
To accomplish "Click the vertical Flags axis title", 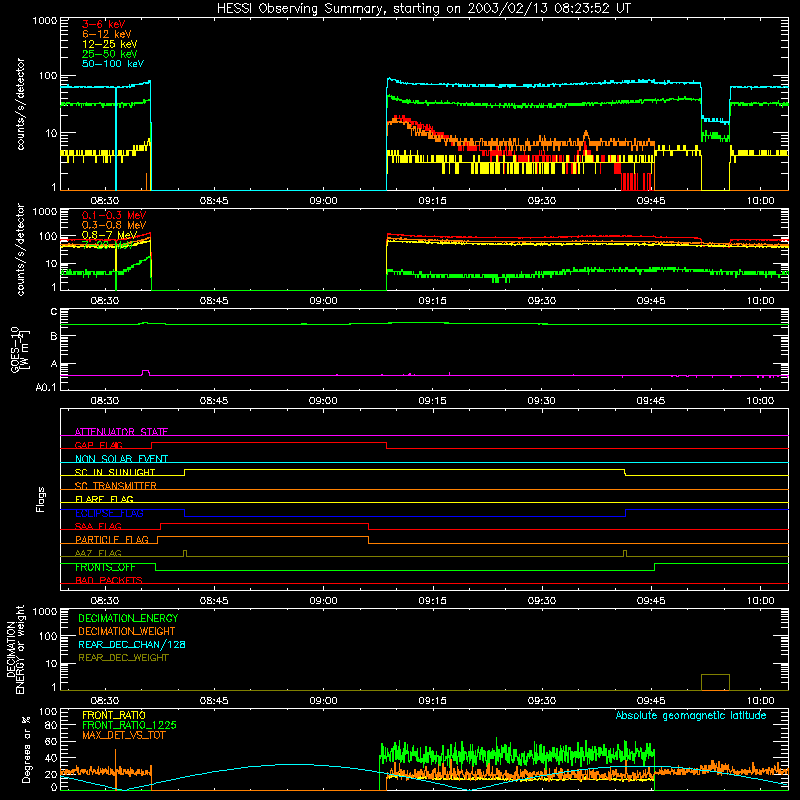I will pyautogui.click(x=40, y=499).
